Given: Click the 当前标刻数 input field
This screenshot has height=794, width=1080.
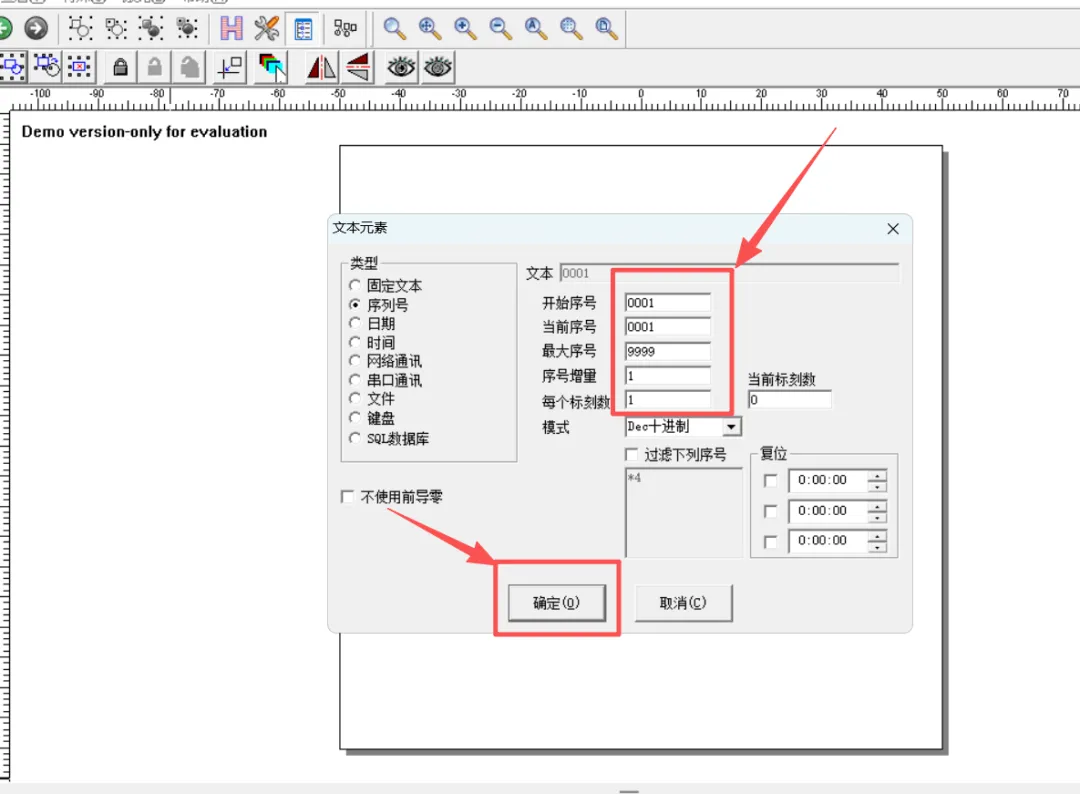Looking at the screenshot, I should click(789, 400).
